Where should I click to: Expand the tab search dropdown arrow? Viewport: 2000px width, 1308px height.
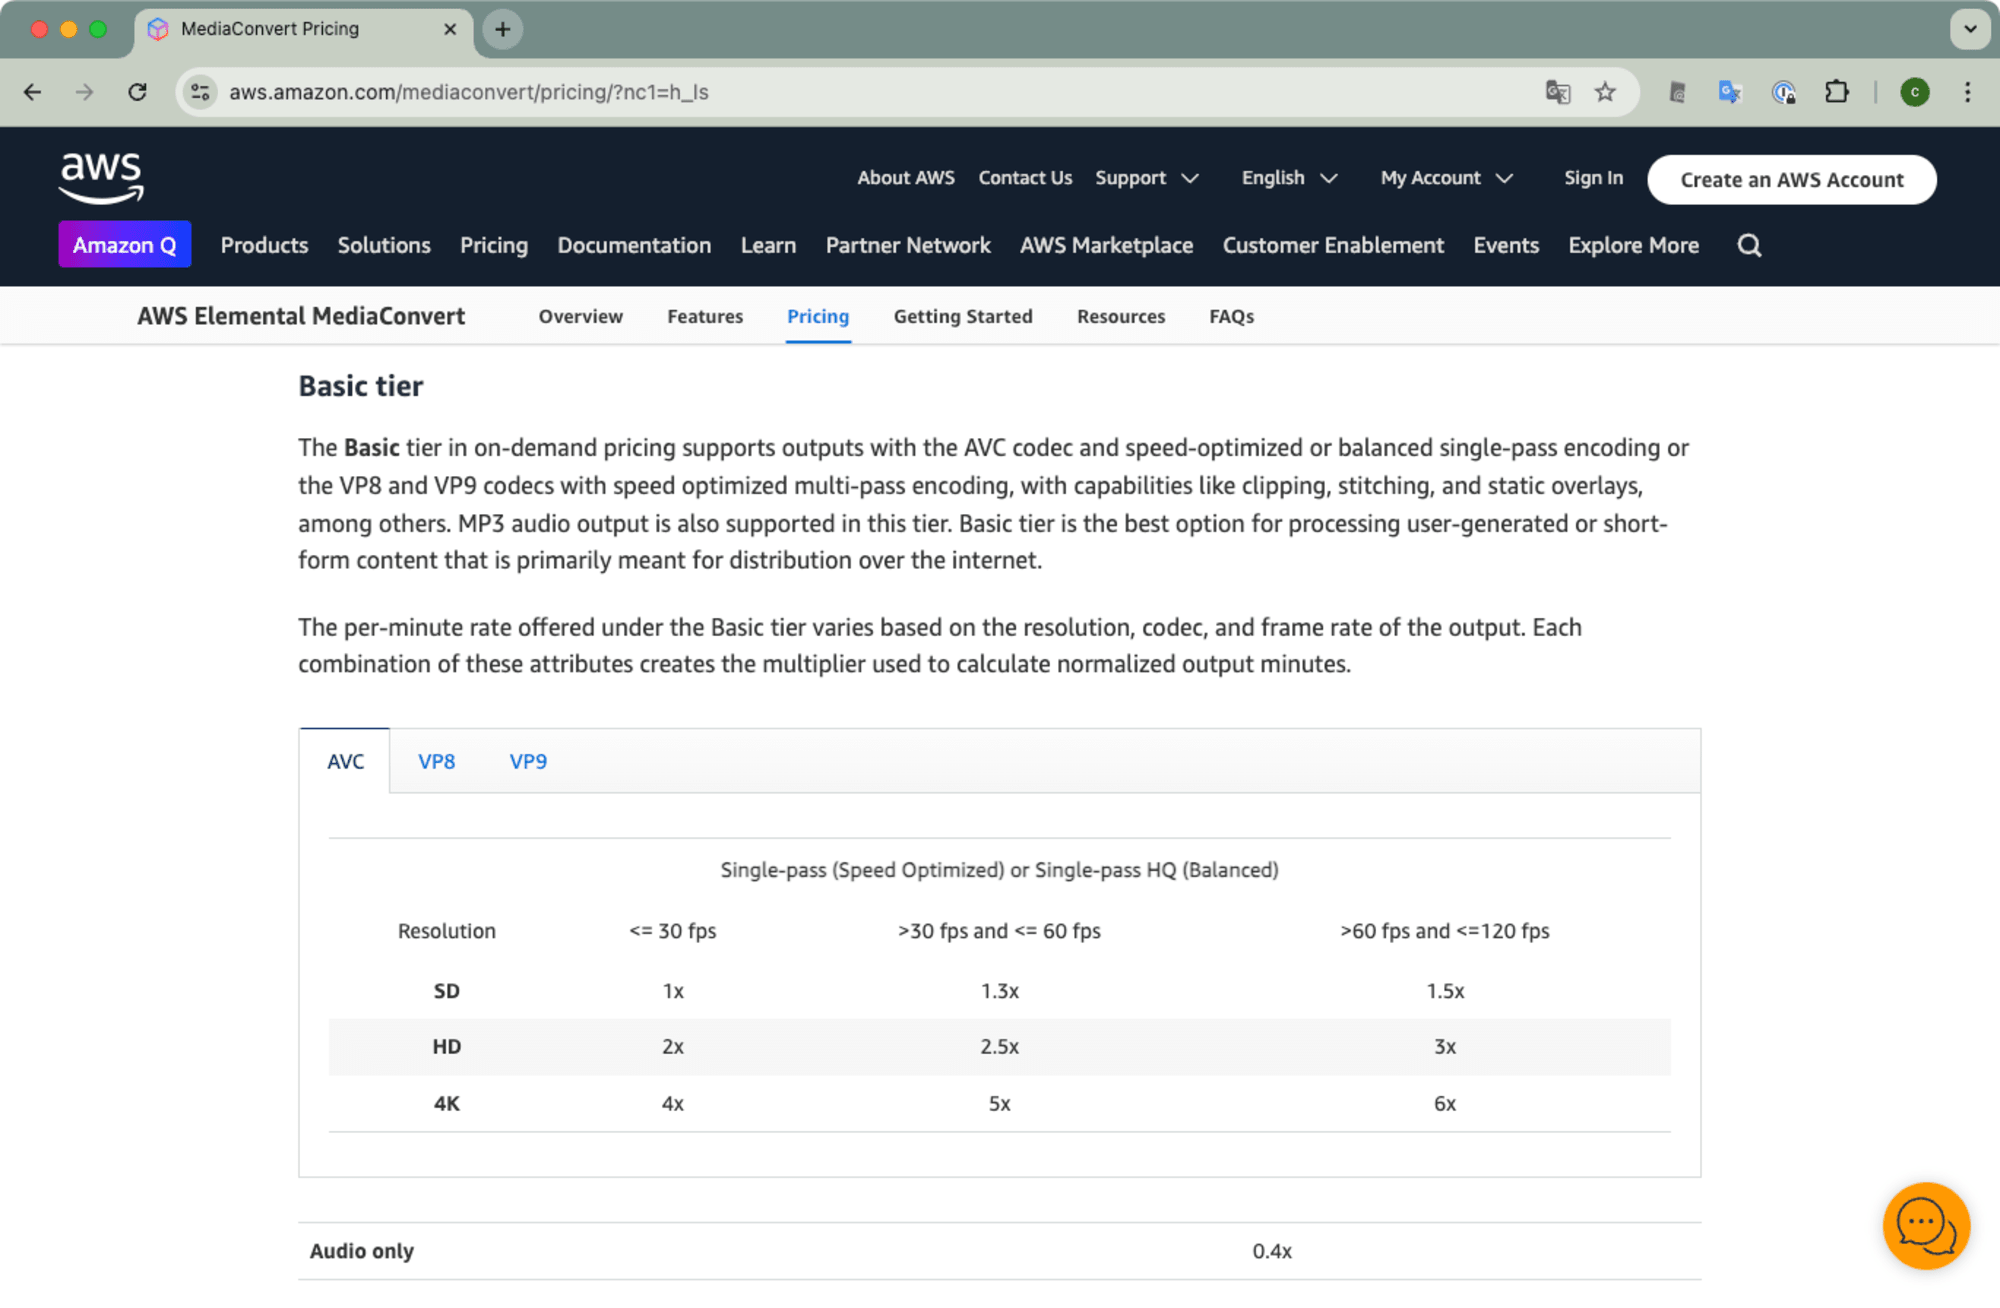point(1970,29)
